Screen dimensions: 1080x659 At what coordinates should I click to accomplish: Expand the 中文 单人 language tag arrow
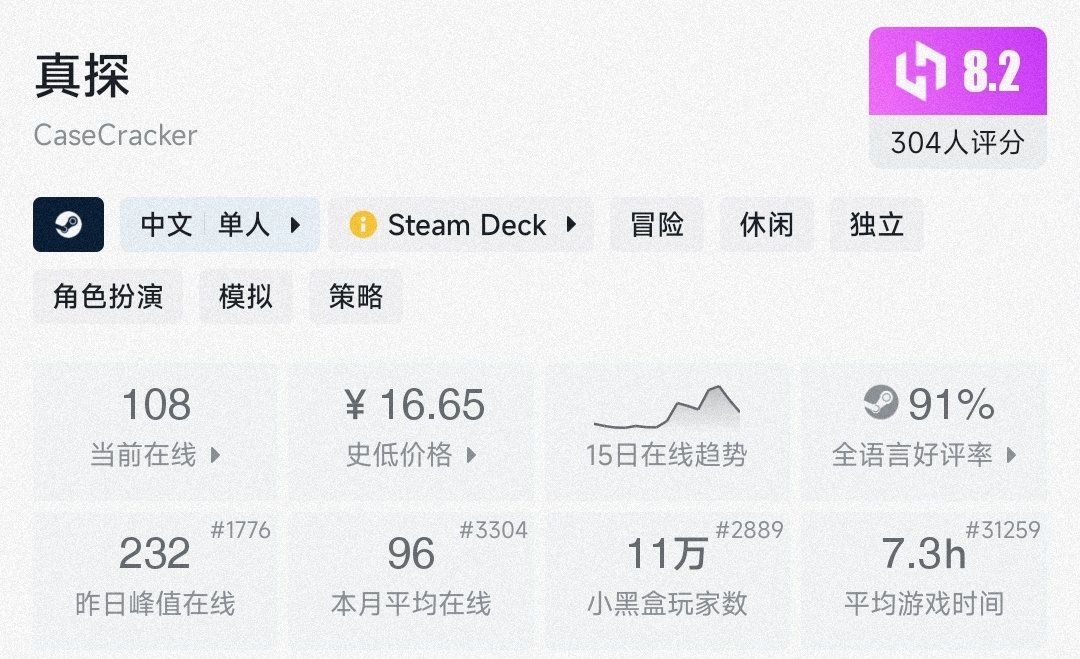[x=295, y=225]
